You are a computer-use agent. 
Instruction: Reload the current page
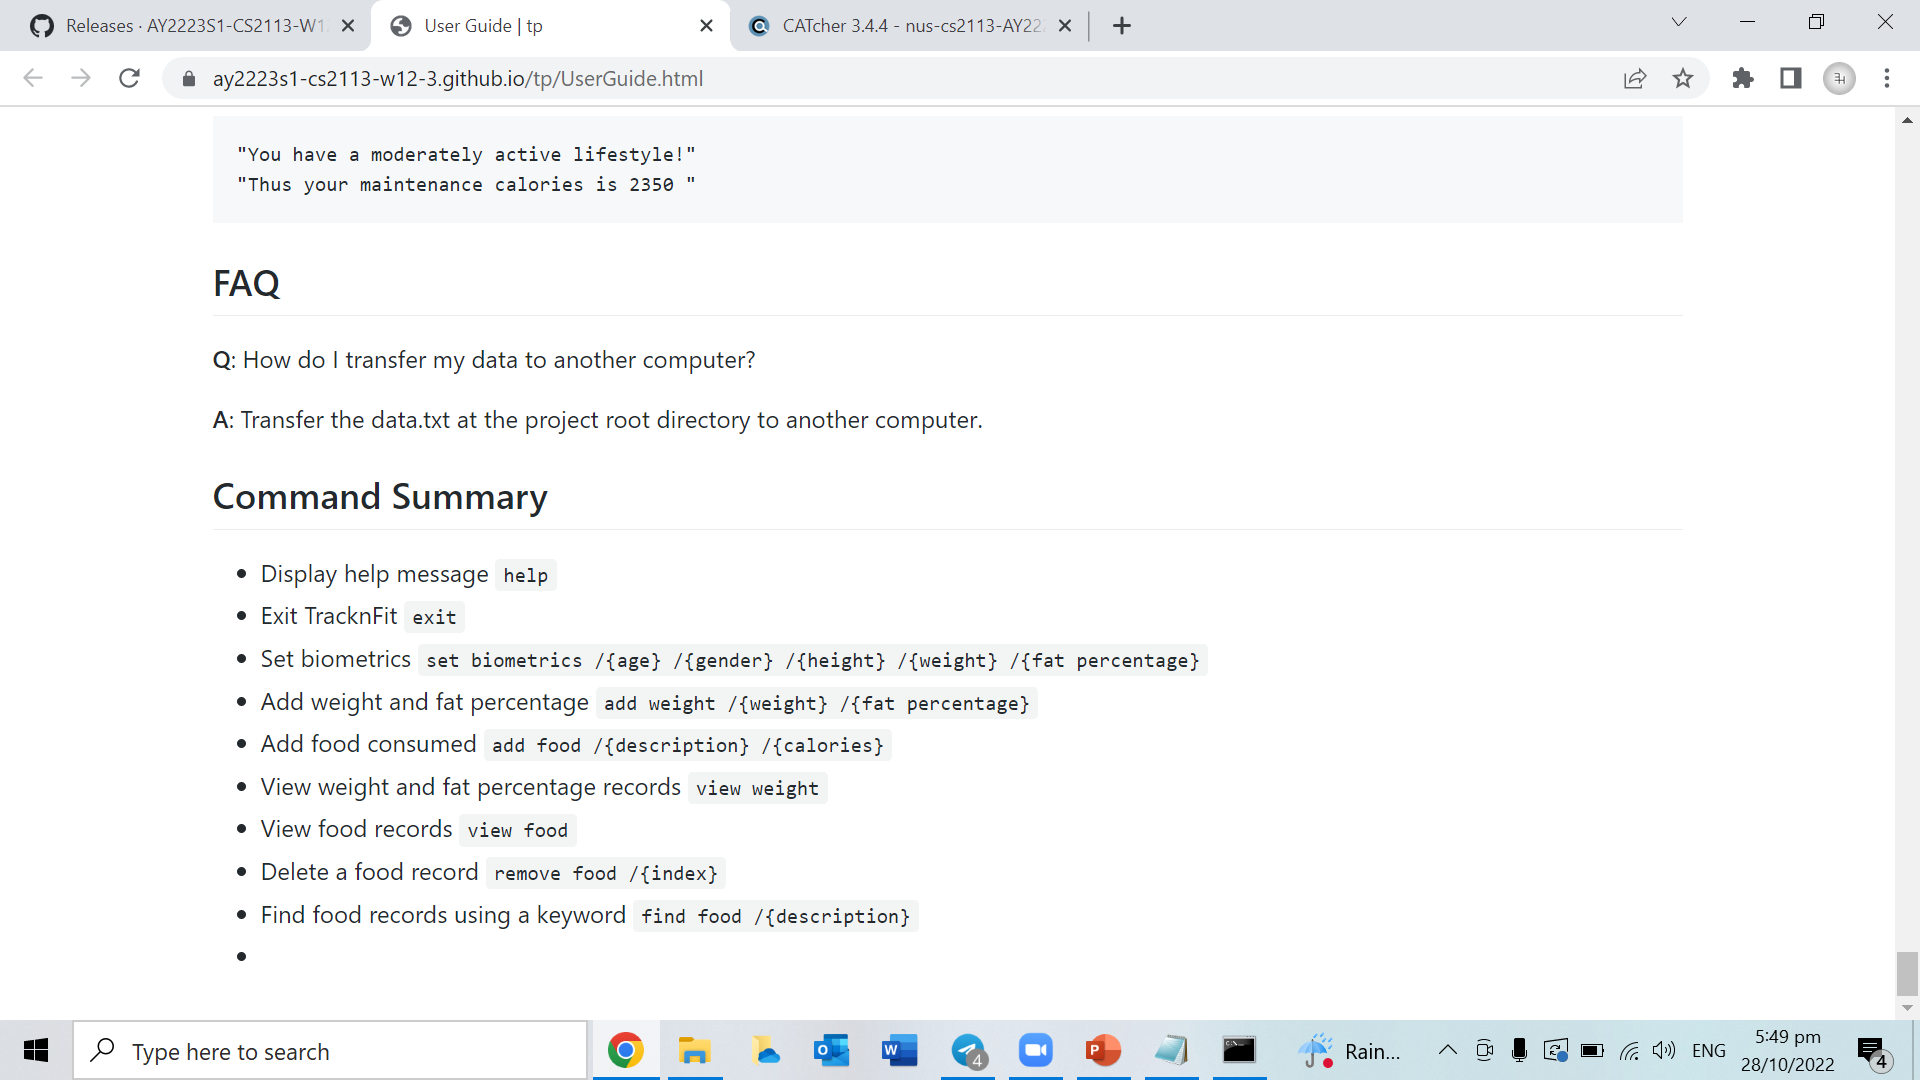click(x=129, y=78)
